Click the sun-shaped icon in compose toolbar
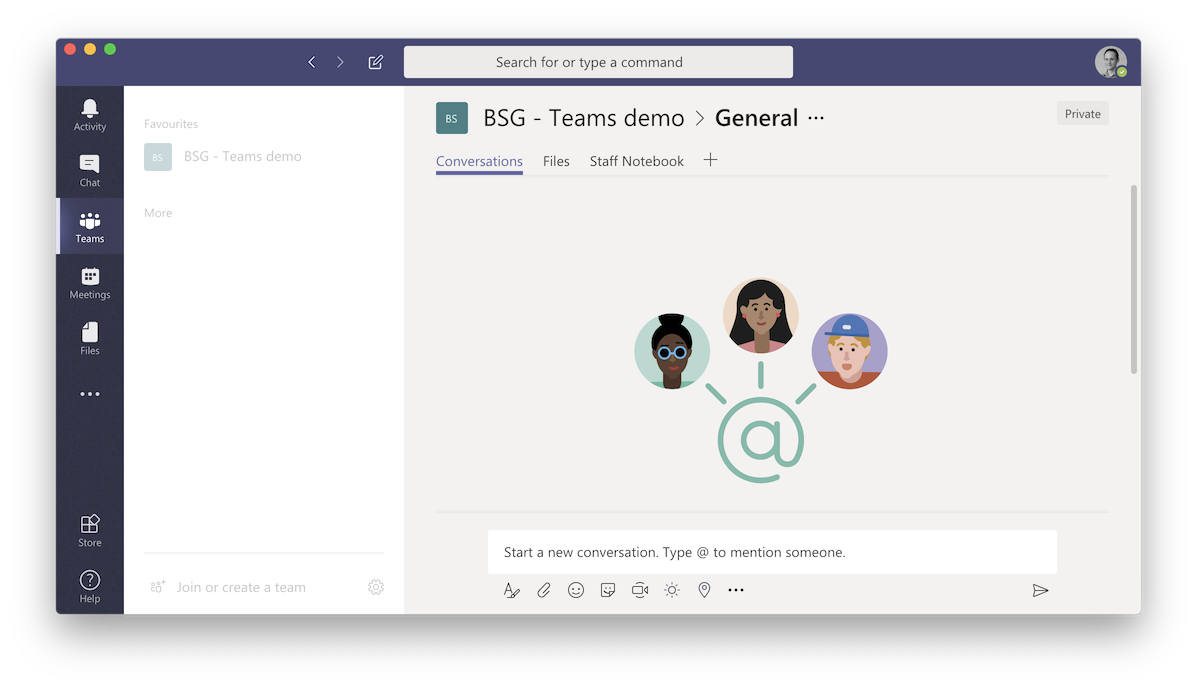 (x=672, y=590)
